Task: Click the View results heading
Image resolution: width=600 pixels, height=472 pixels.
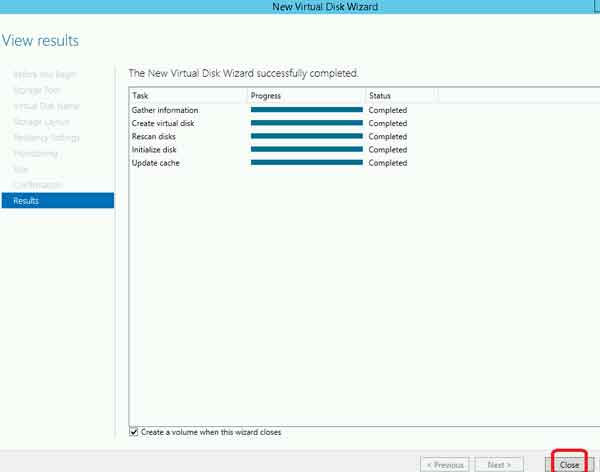Action: (x=40, y=41)
